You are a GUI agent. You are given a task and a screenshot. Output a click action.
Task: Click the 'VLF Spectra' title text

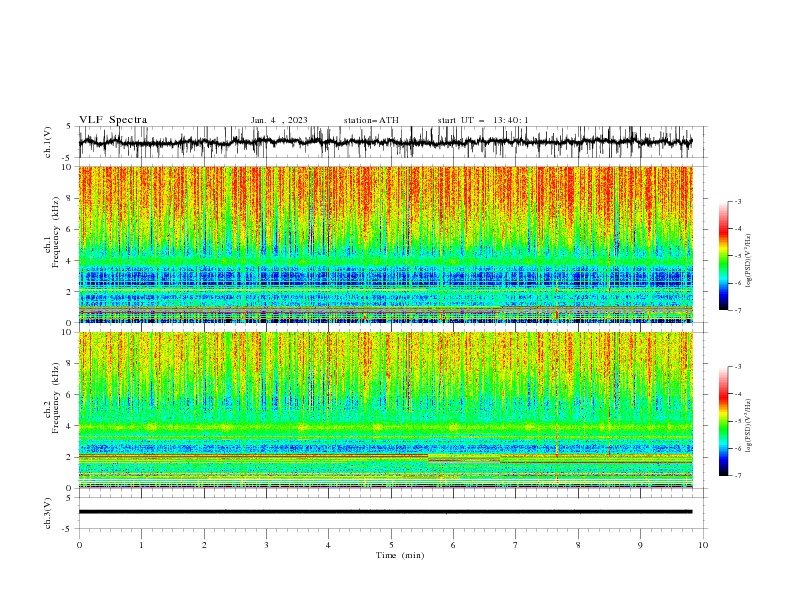pyautogui.click(x=113, y=120)
